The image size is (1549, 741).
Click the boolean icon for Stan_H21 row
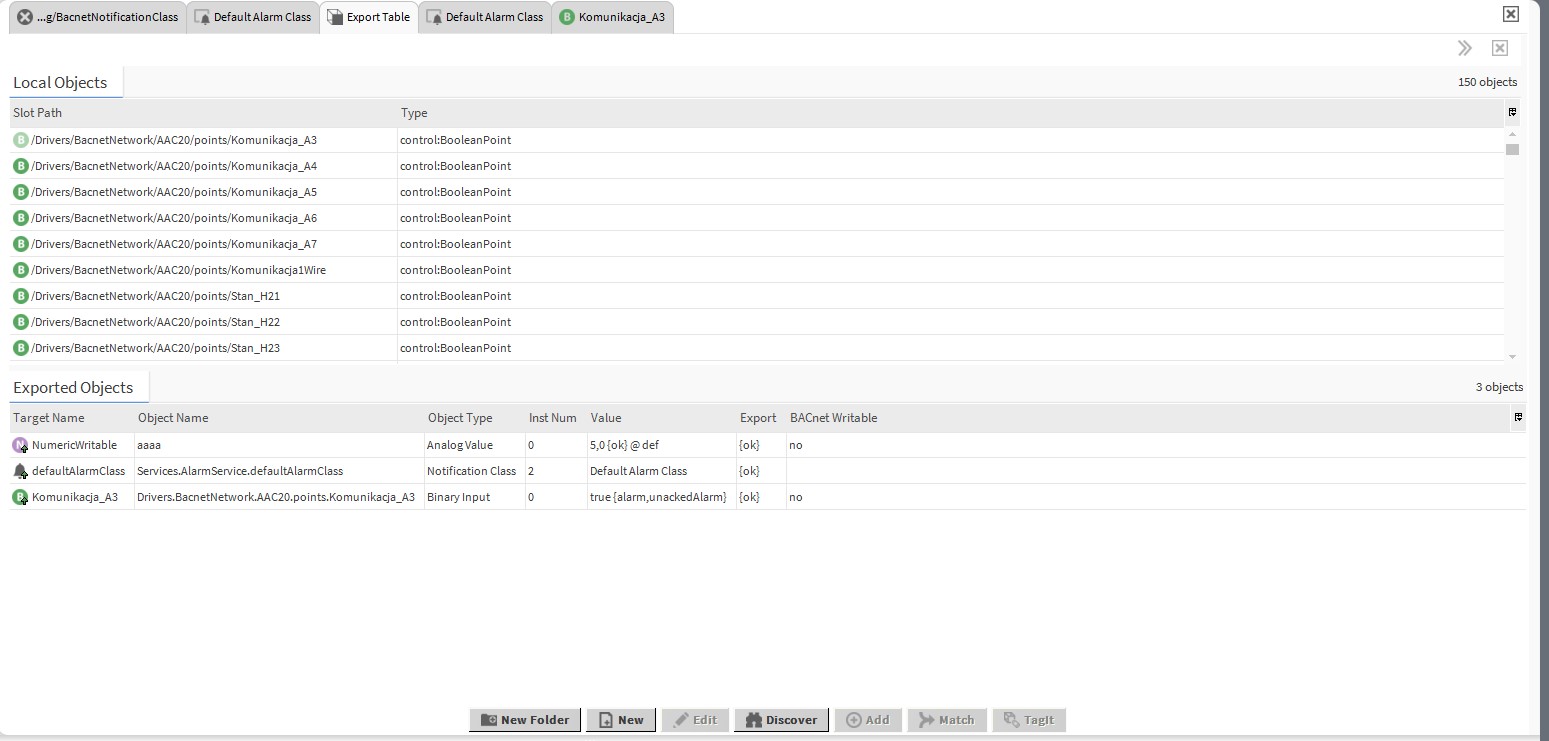20,296
